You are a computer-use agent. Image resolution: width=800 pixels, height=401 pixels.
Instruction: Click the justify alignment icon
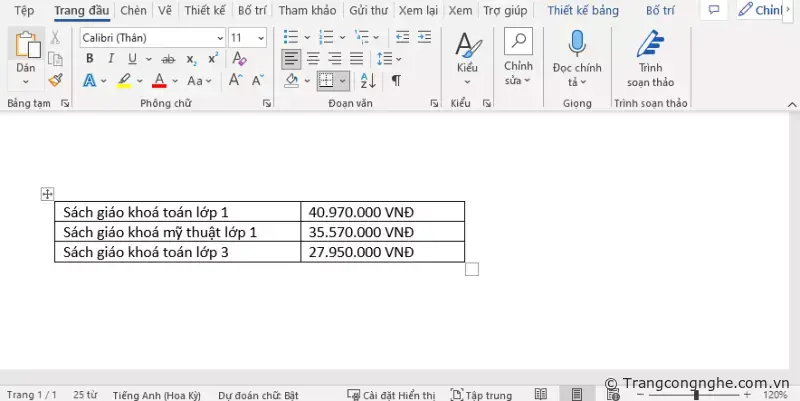(357, 59)
